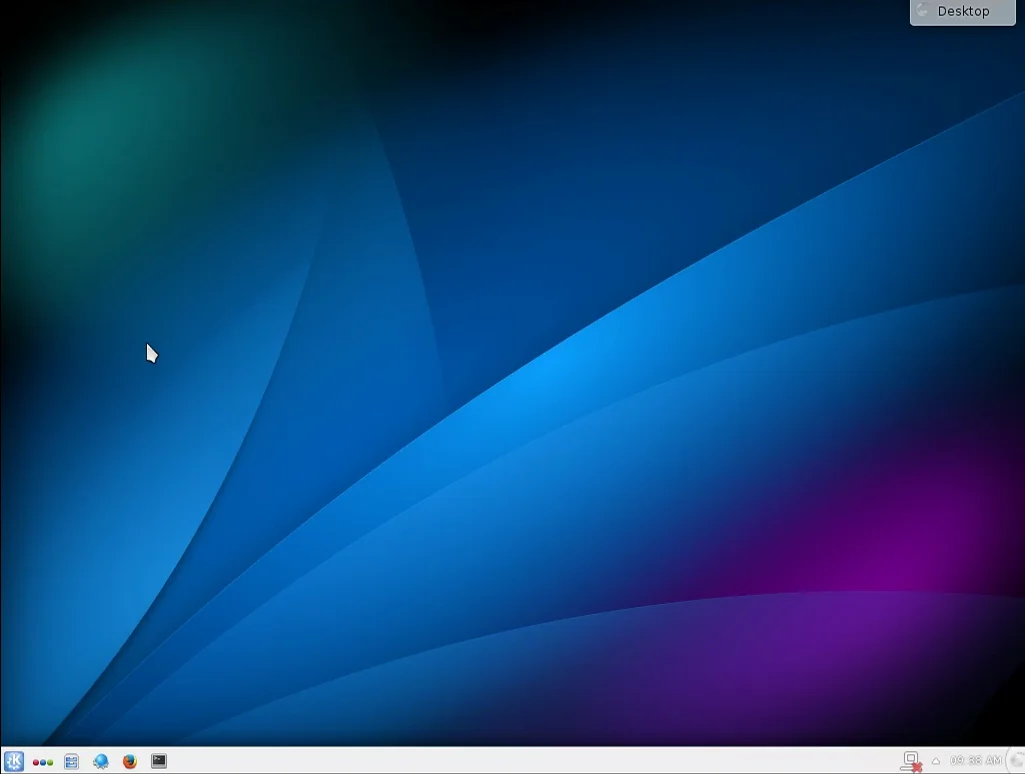Open the Desktop toolbox menu
Viewport: 1025px width, 774px height.
click(962, 11)
